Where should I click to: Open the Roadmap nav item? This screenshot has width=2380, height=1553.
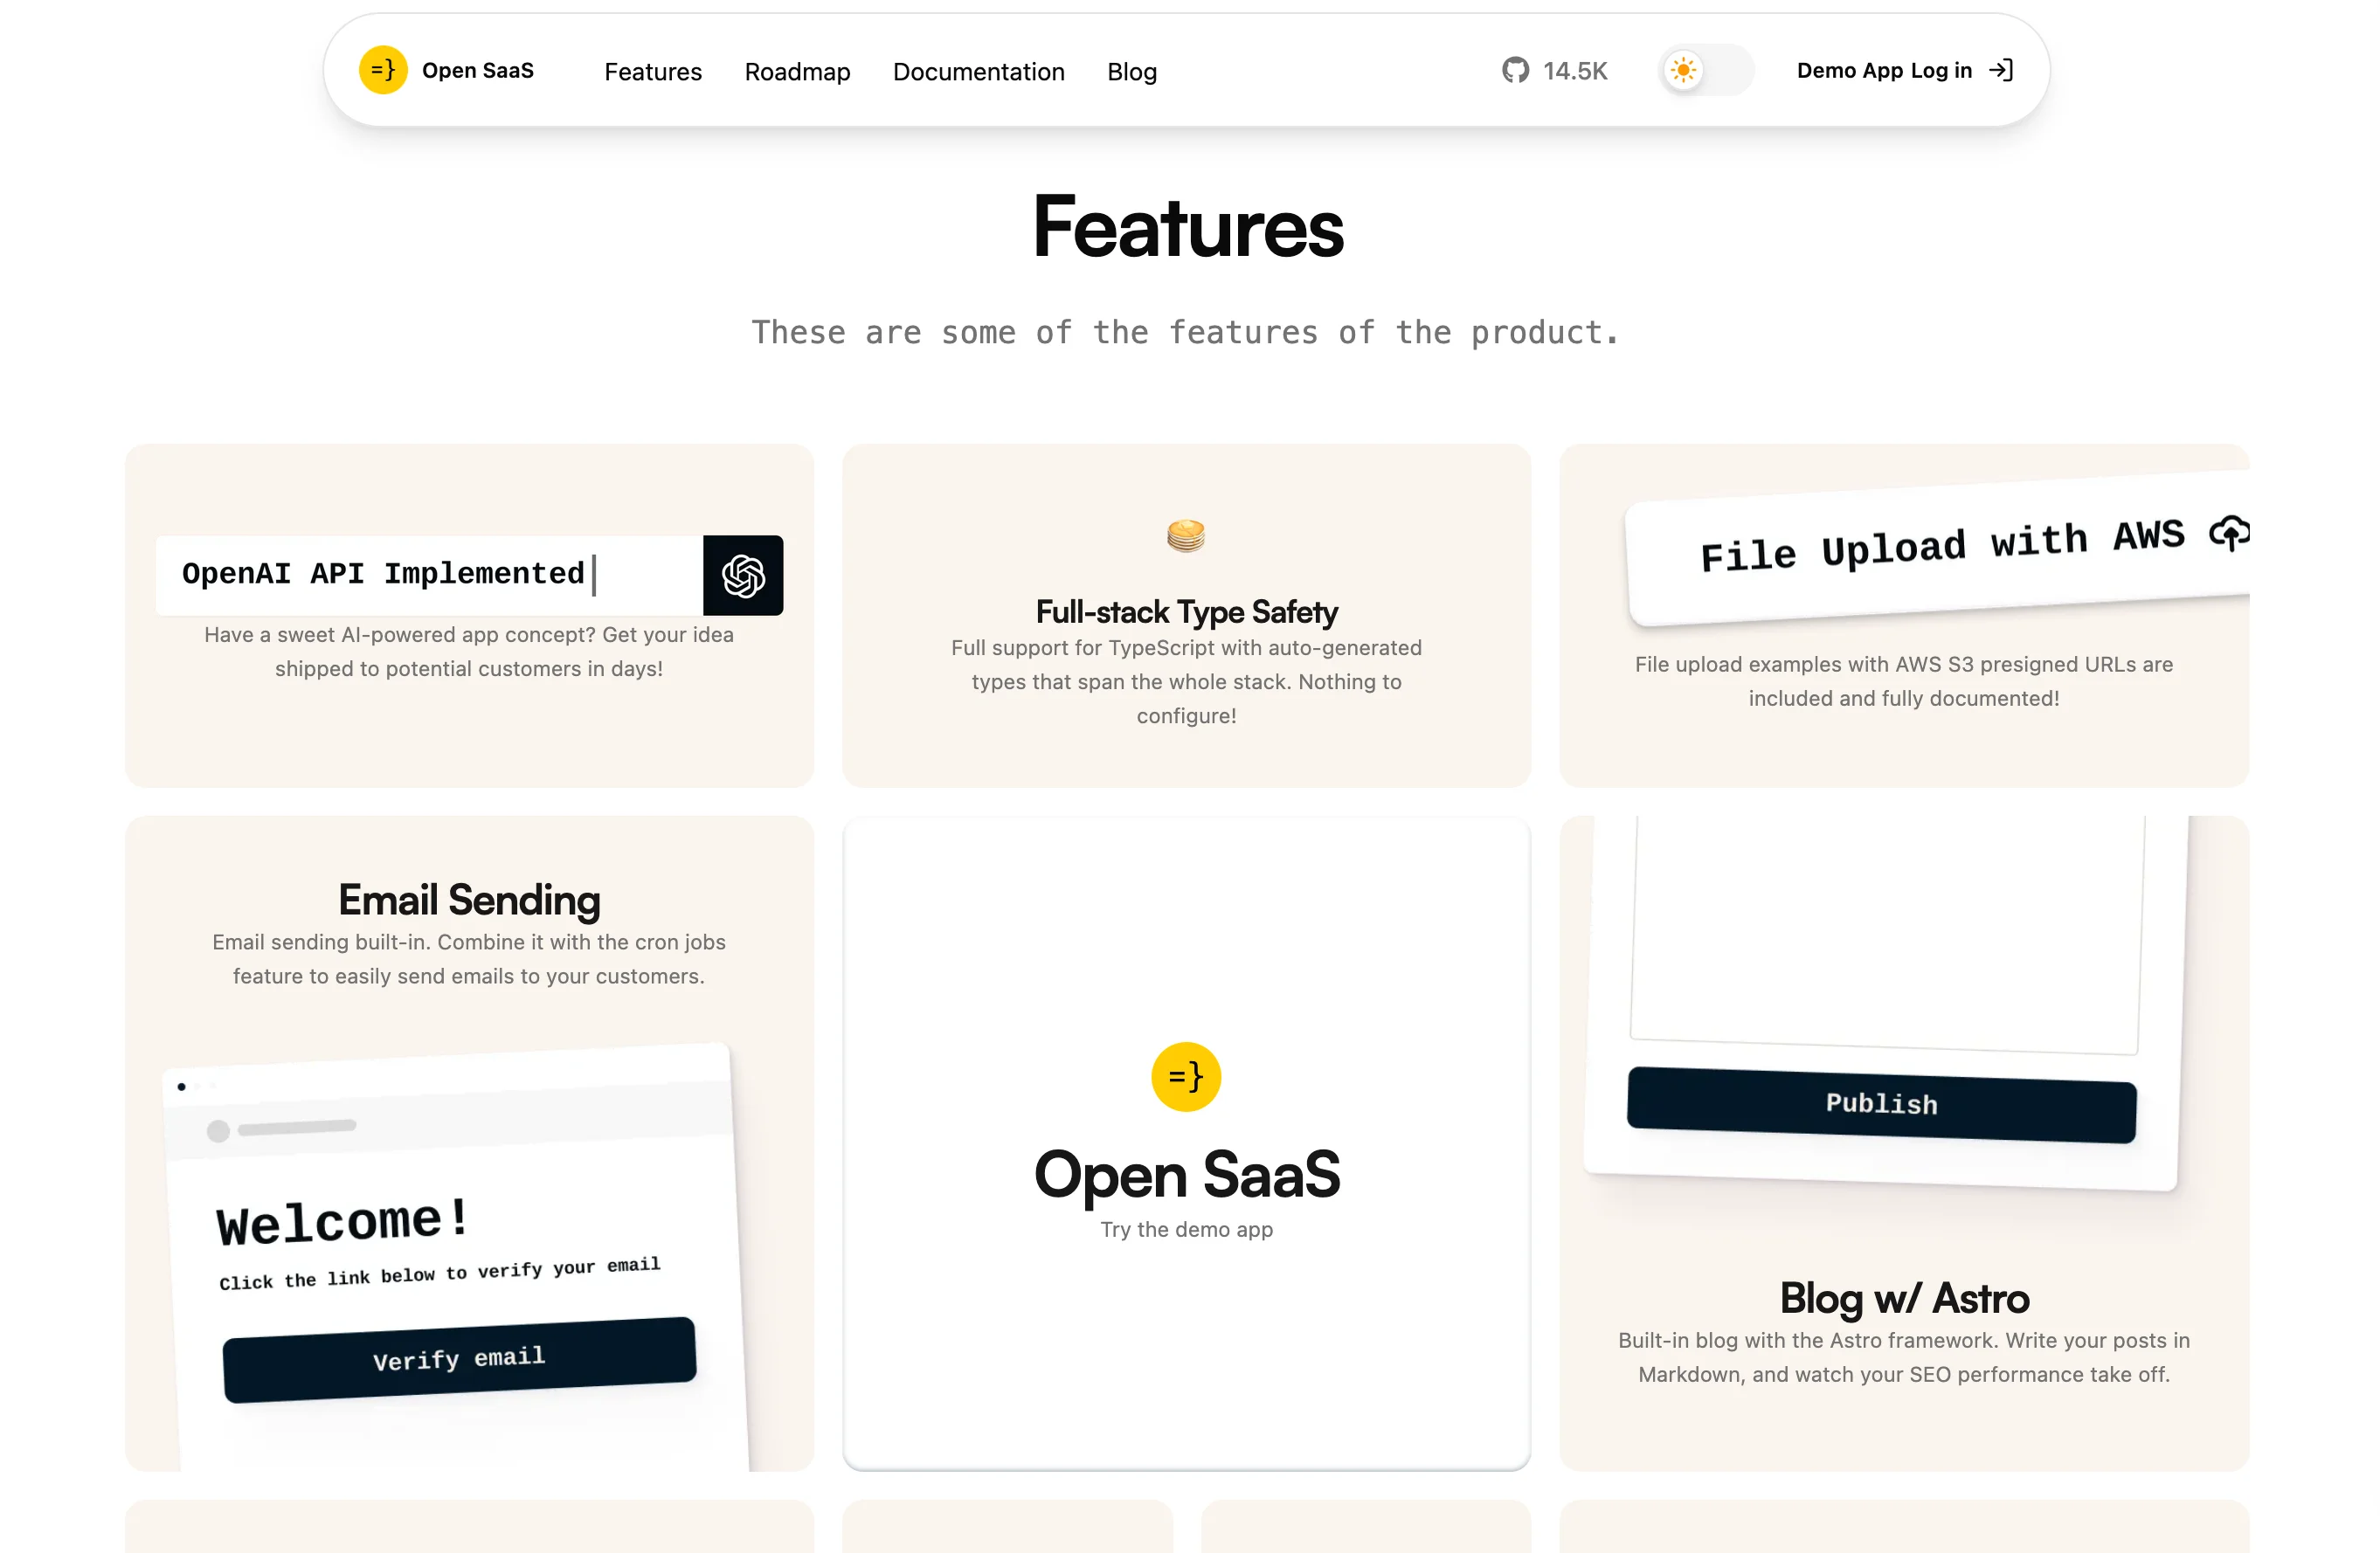(x=797, y=72)
